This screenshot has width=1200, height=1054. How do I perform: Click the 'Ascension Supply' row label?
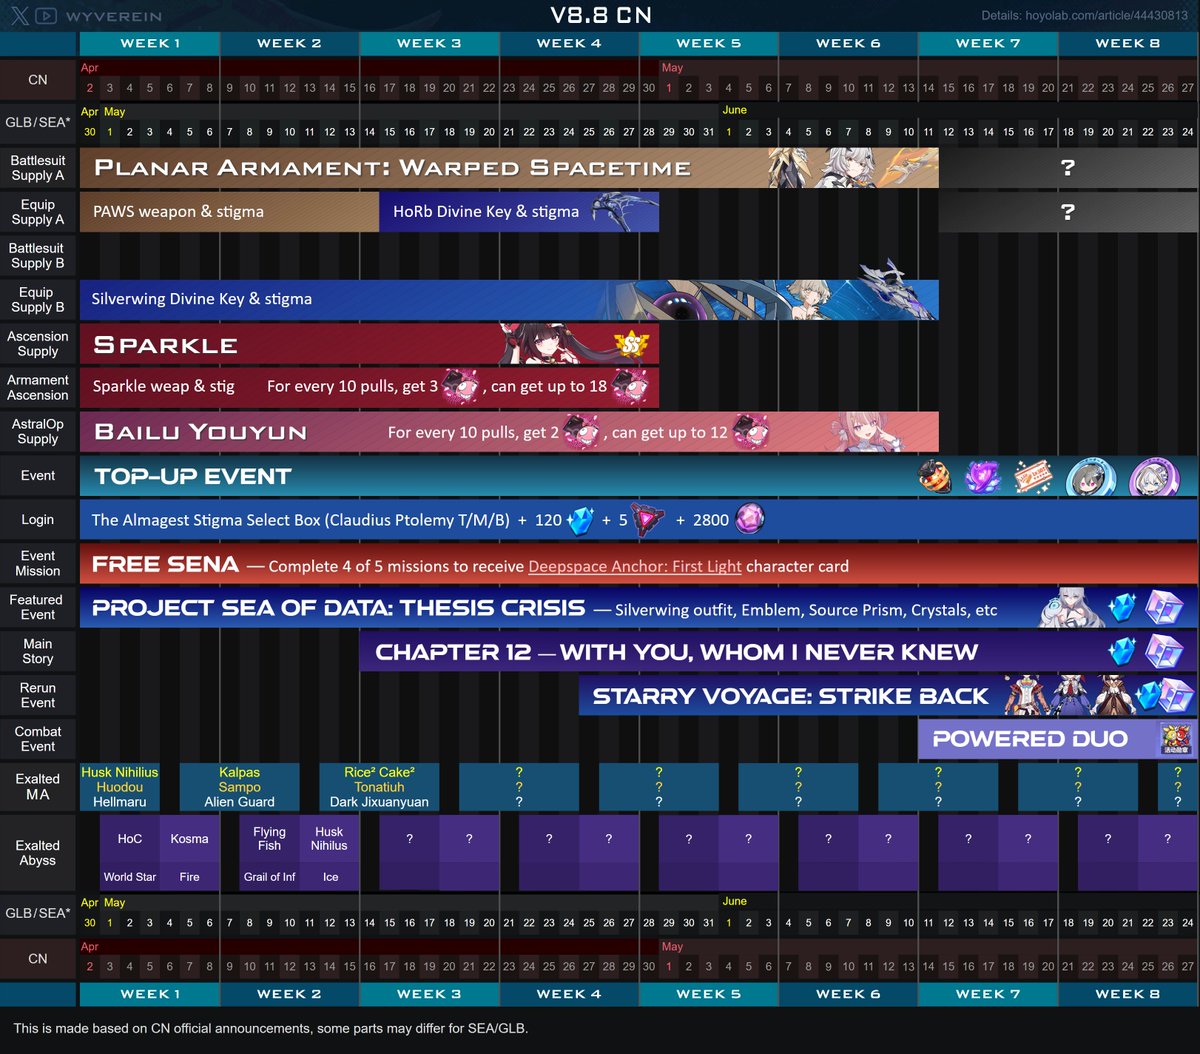[38, 343]
